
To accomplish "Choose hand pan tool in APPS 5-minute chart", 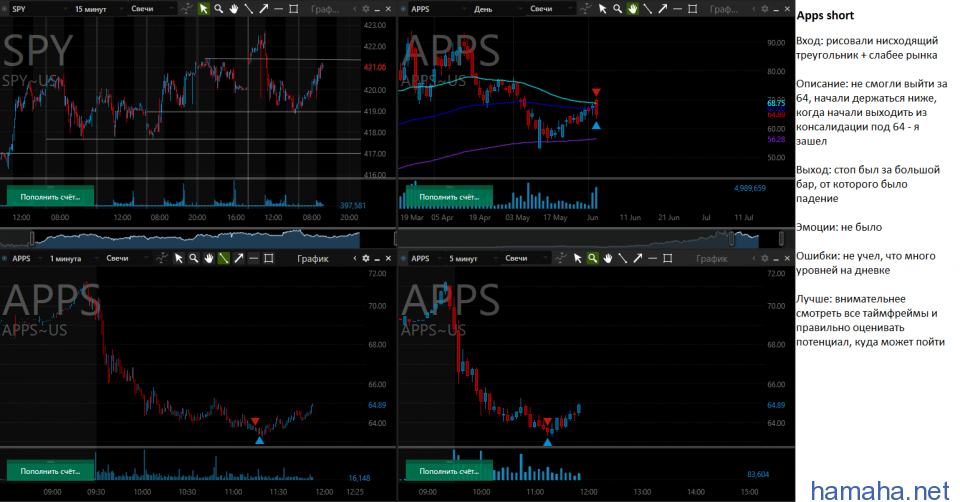I will 607,258.
